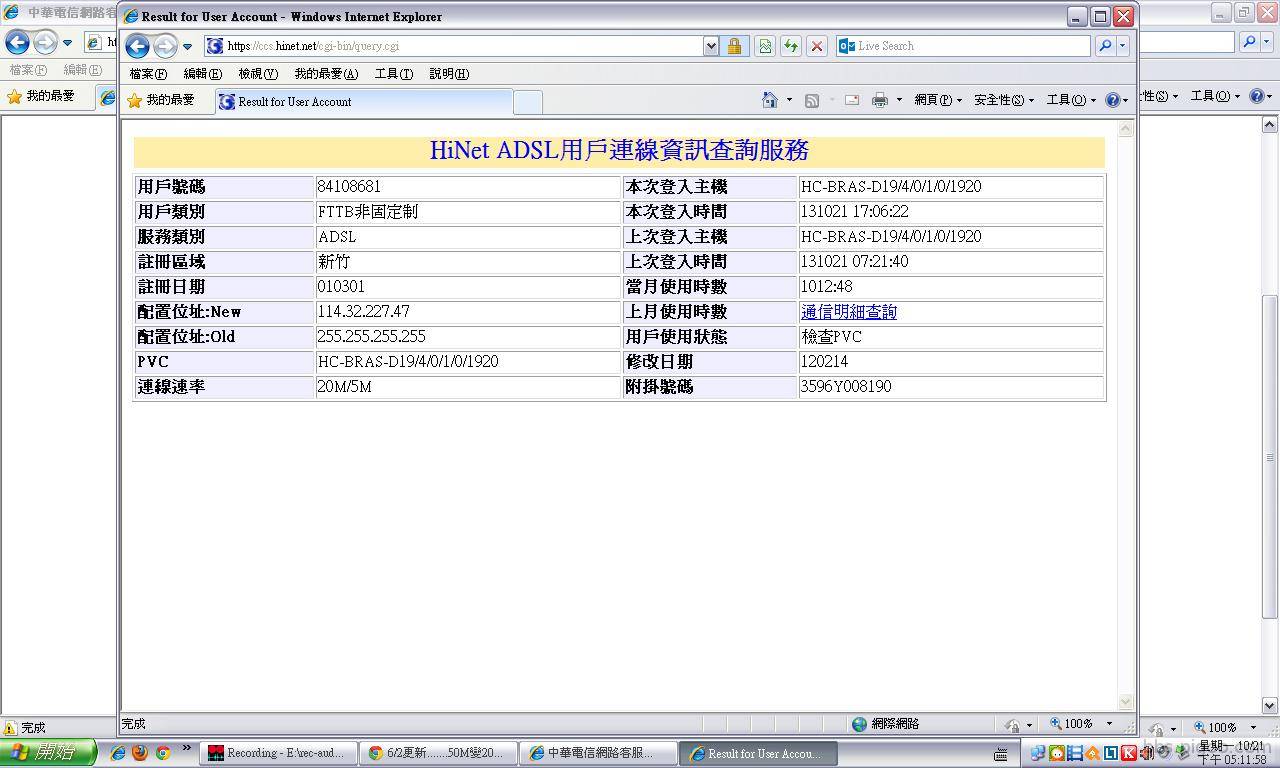Click the Windows 開始 Start button
Image resolution: width=1280 pixels, height=768 pixels.
coord(48,753)
